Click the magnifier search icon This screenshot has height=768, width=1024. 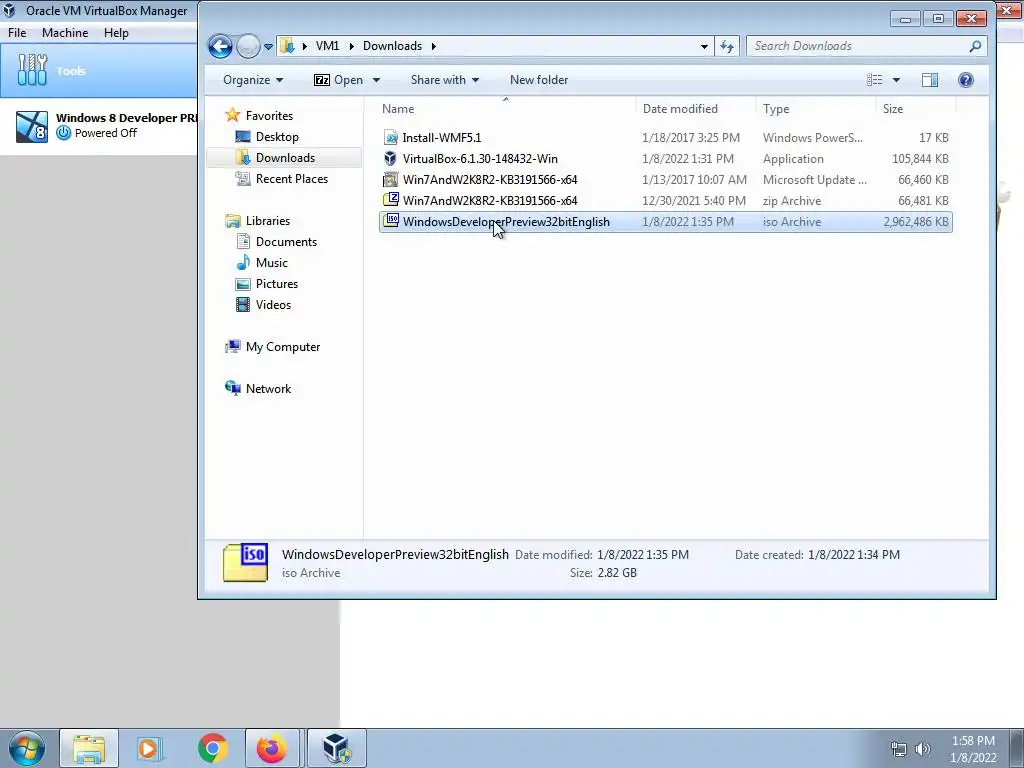975,46
